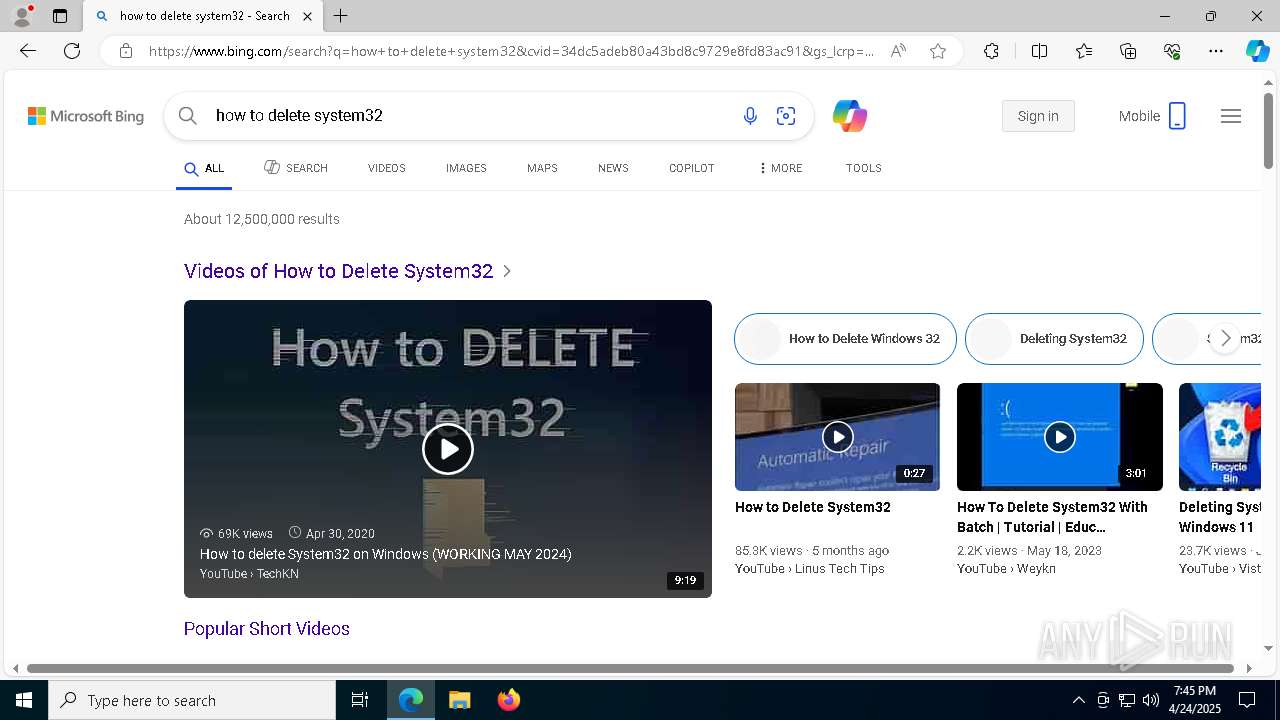Image resolution: width=1280 pixels, height=720 pixels.
Task: Open 'How to Delete System32' Linus Tech Tips title
Action: 813,507
